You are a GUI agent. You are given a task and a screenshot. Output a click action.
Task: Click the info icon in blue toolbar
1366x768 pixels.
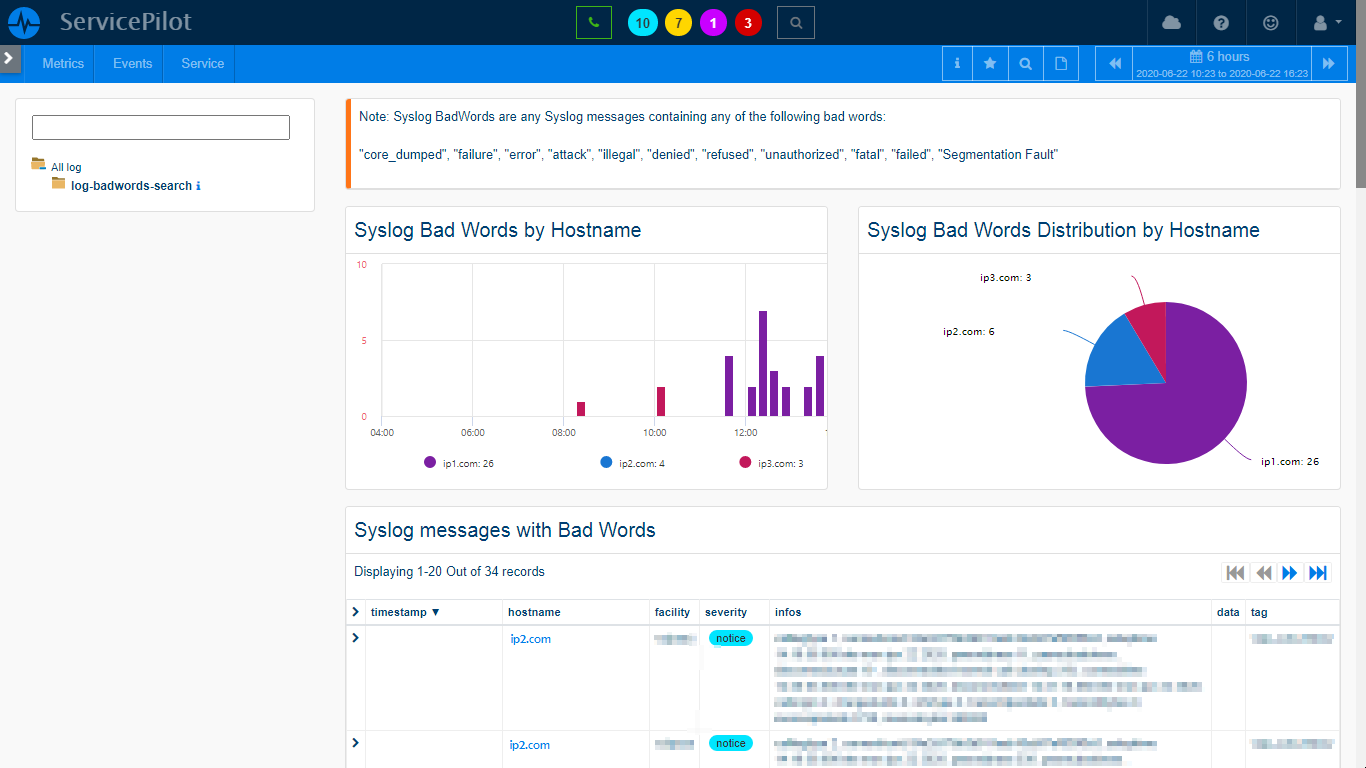[x=957, y=64]
